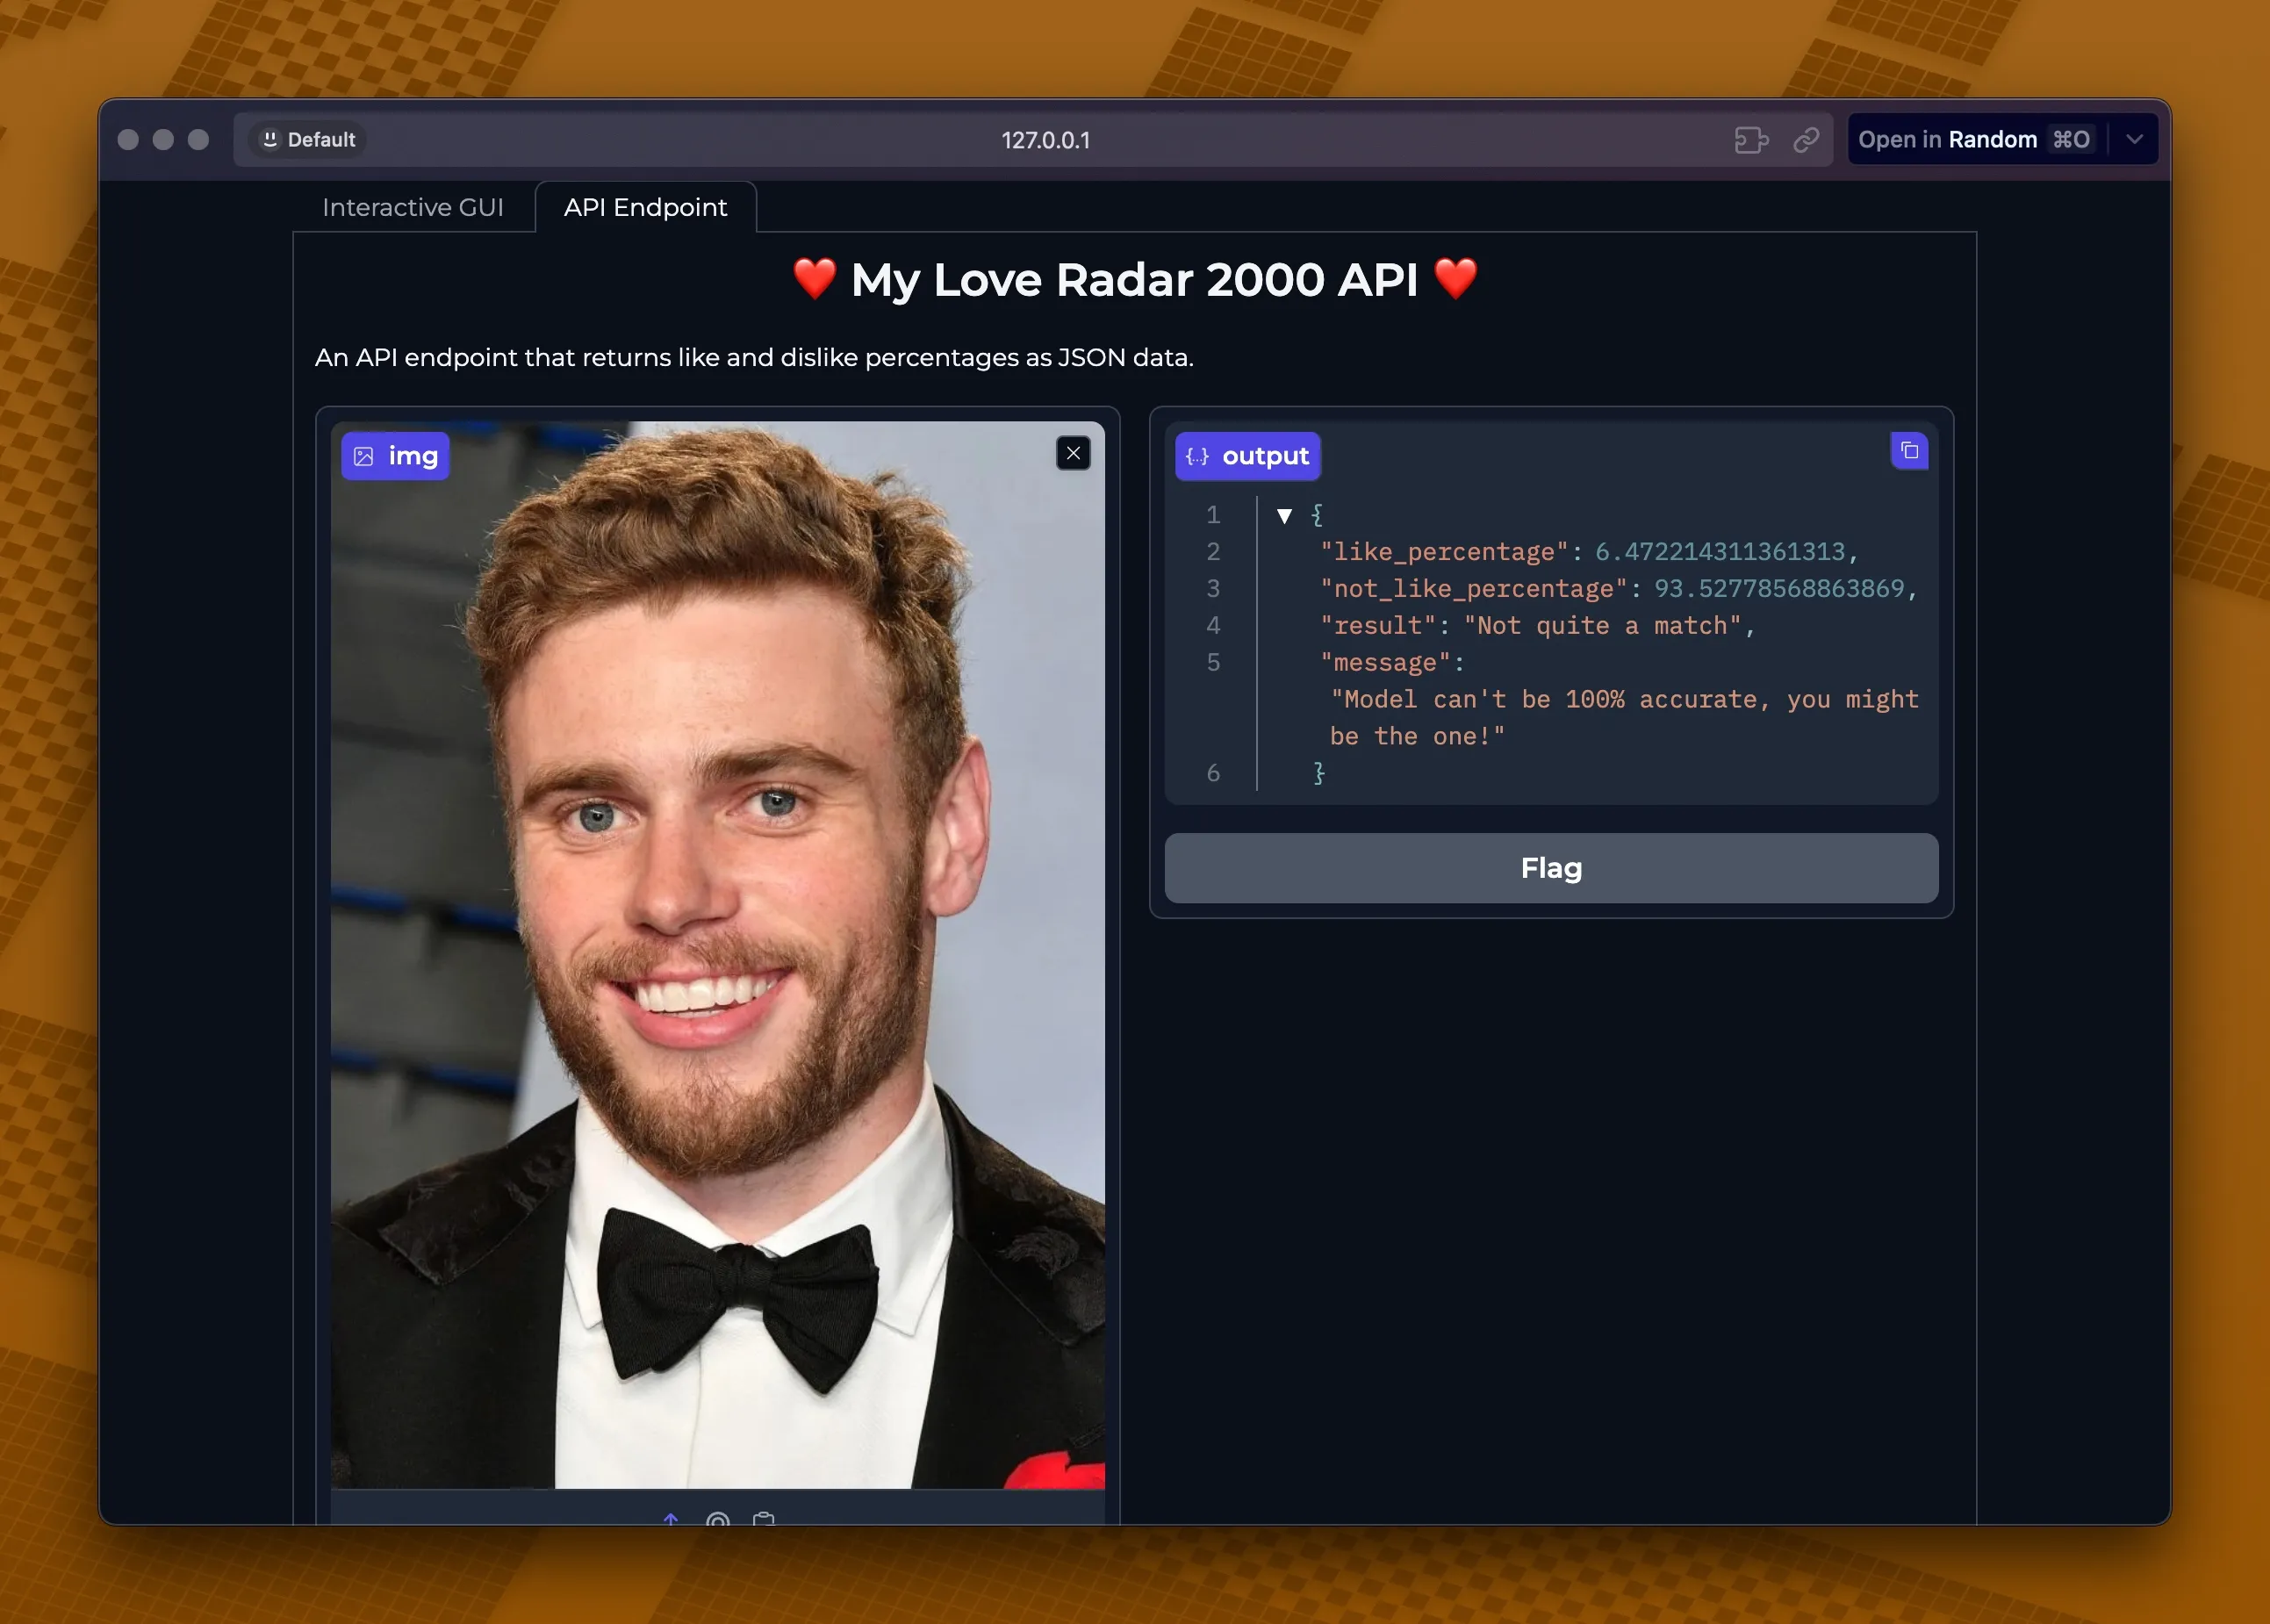Select the API Endpoint tab

coord(645,207)
